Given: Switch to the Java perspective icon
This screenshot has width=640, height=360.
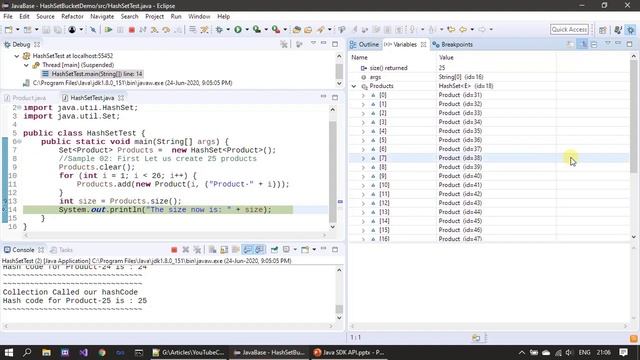Looking at the screenshot, I should pyautogui.click(x=618, y=30).
